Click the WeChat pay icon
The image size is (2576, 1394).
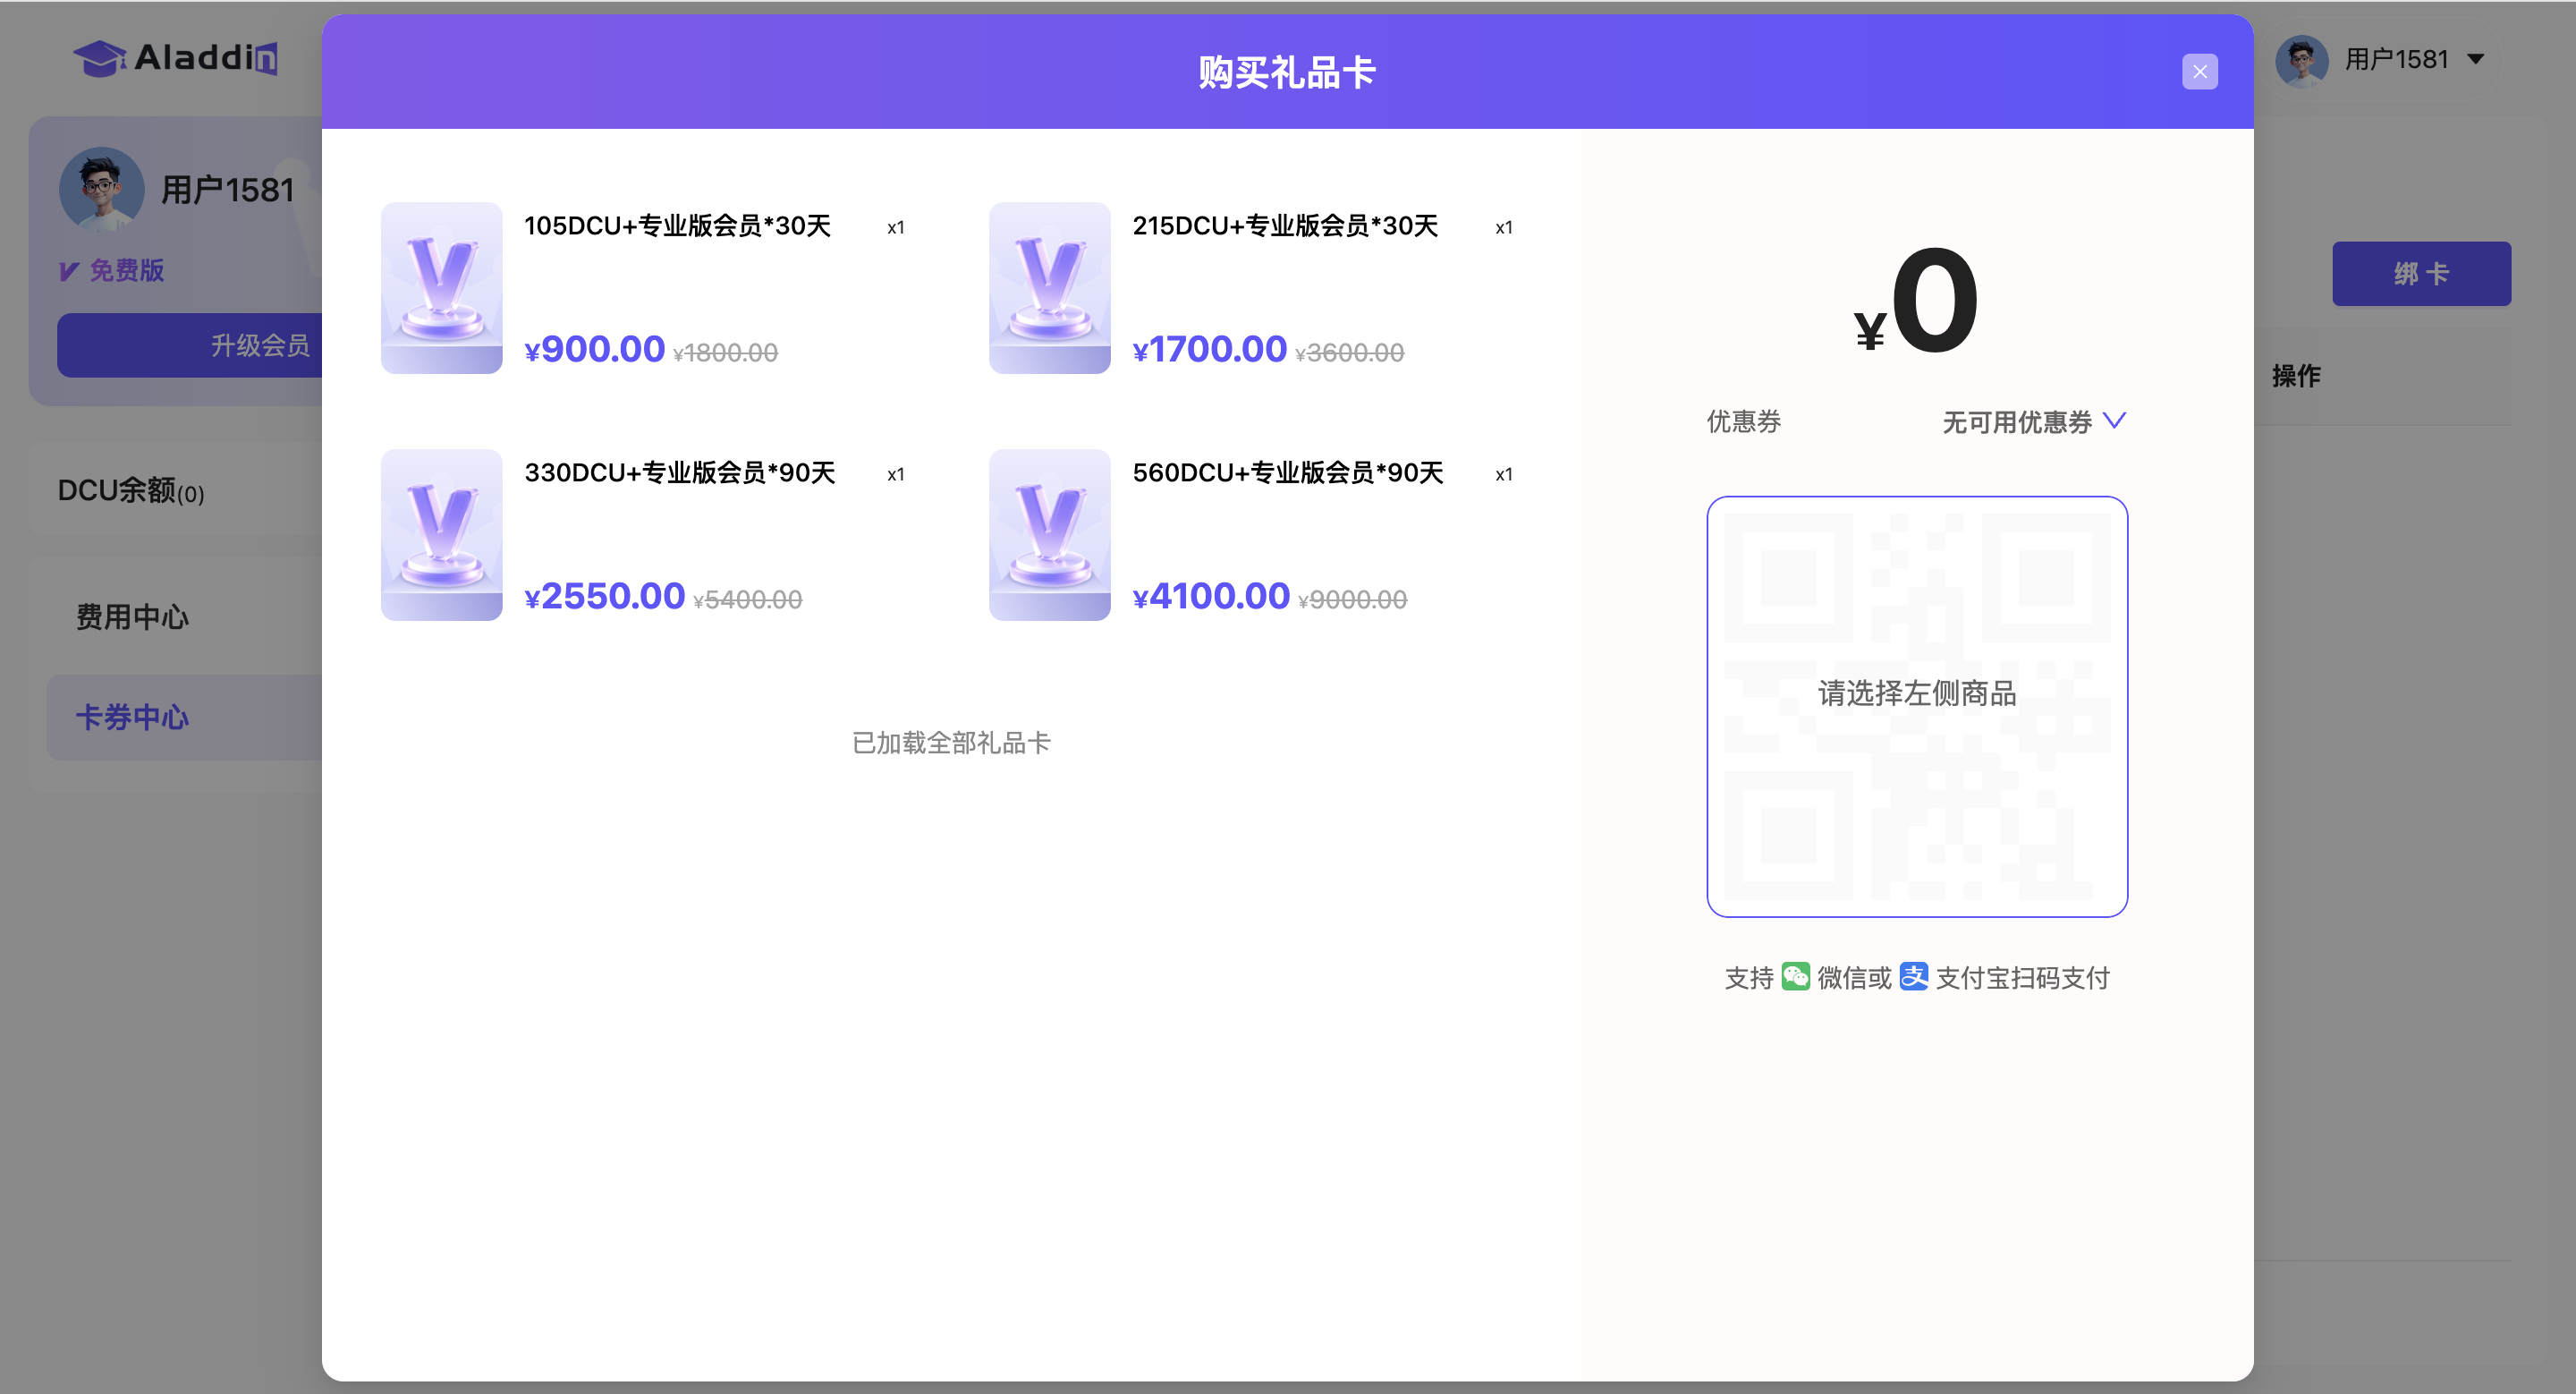pyautogui.click(x=1795, y=977)
